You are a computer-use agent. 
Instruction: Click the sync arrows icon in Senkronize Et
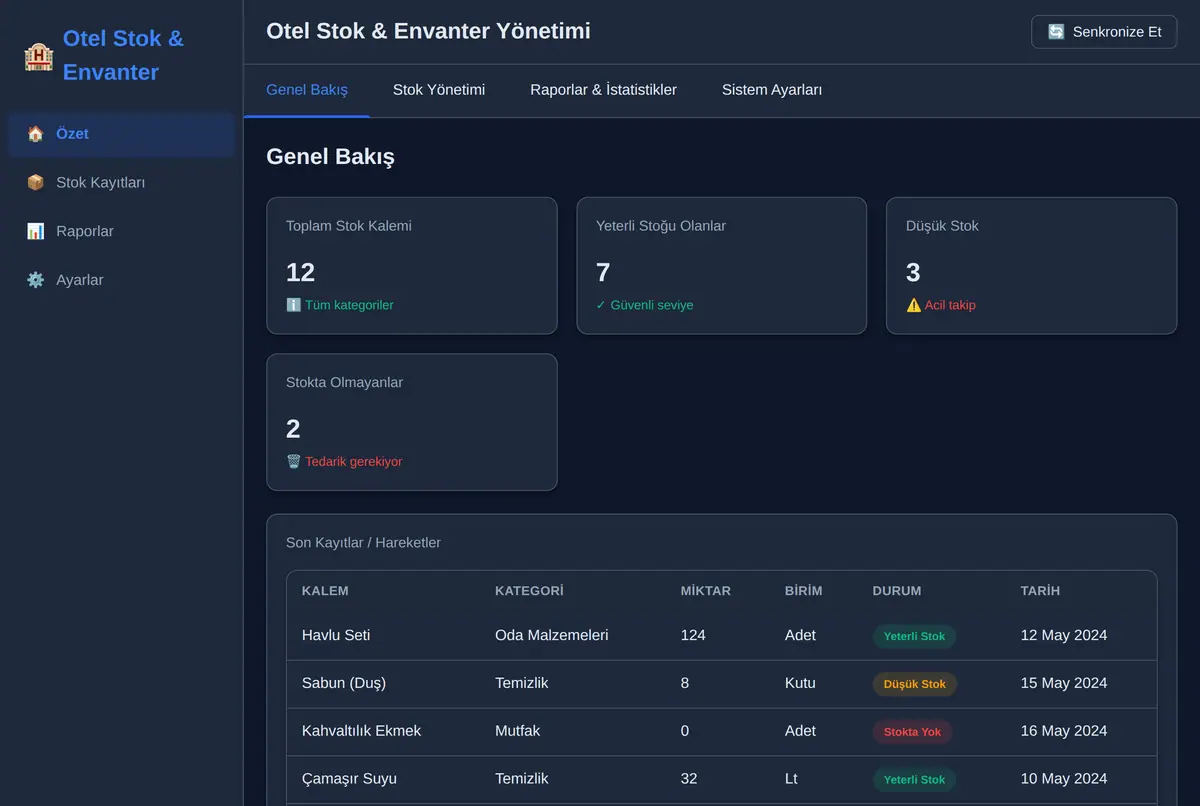tap(1056, 32)
